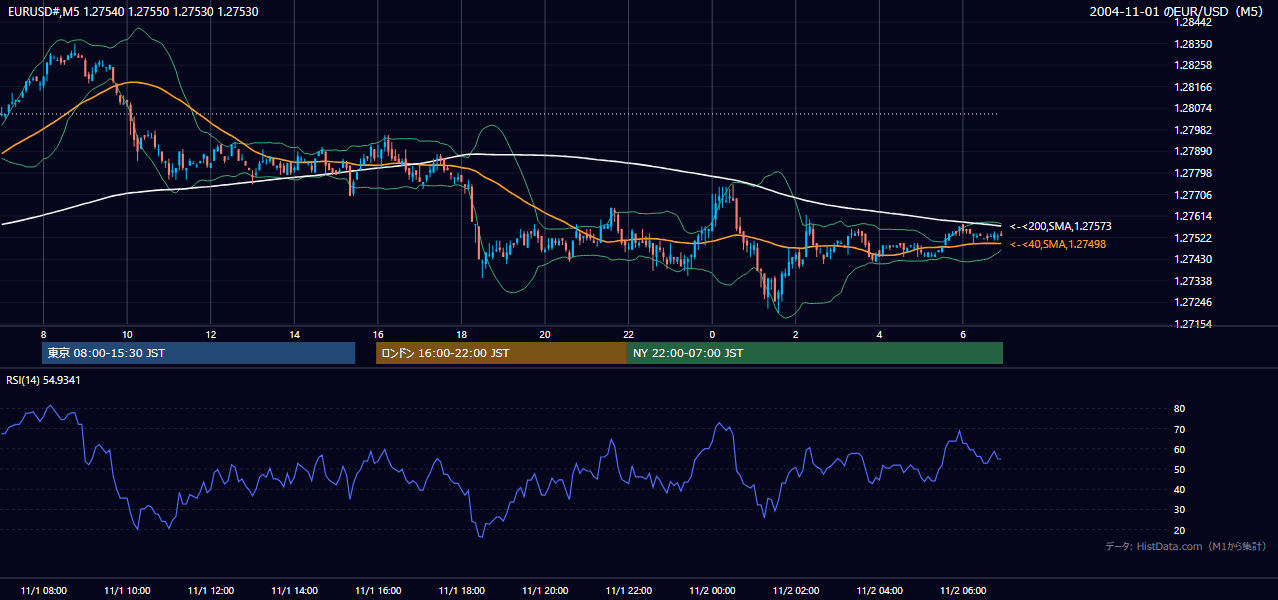Click hour label 14 under the price chart
The height and width of the screenshot is (600, 1278).
[x=294, y=334]
